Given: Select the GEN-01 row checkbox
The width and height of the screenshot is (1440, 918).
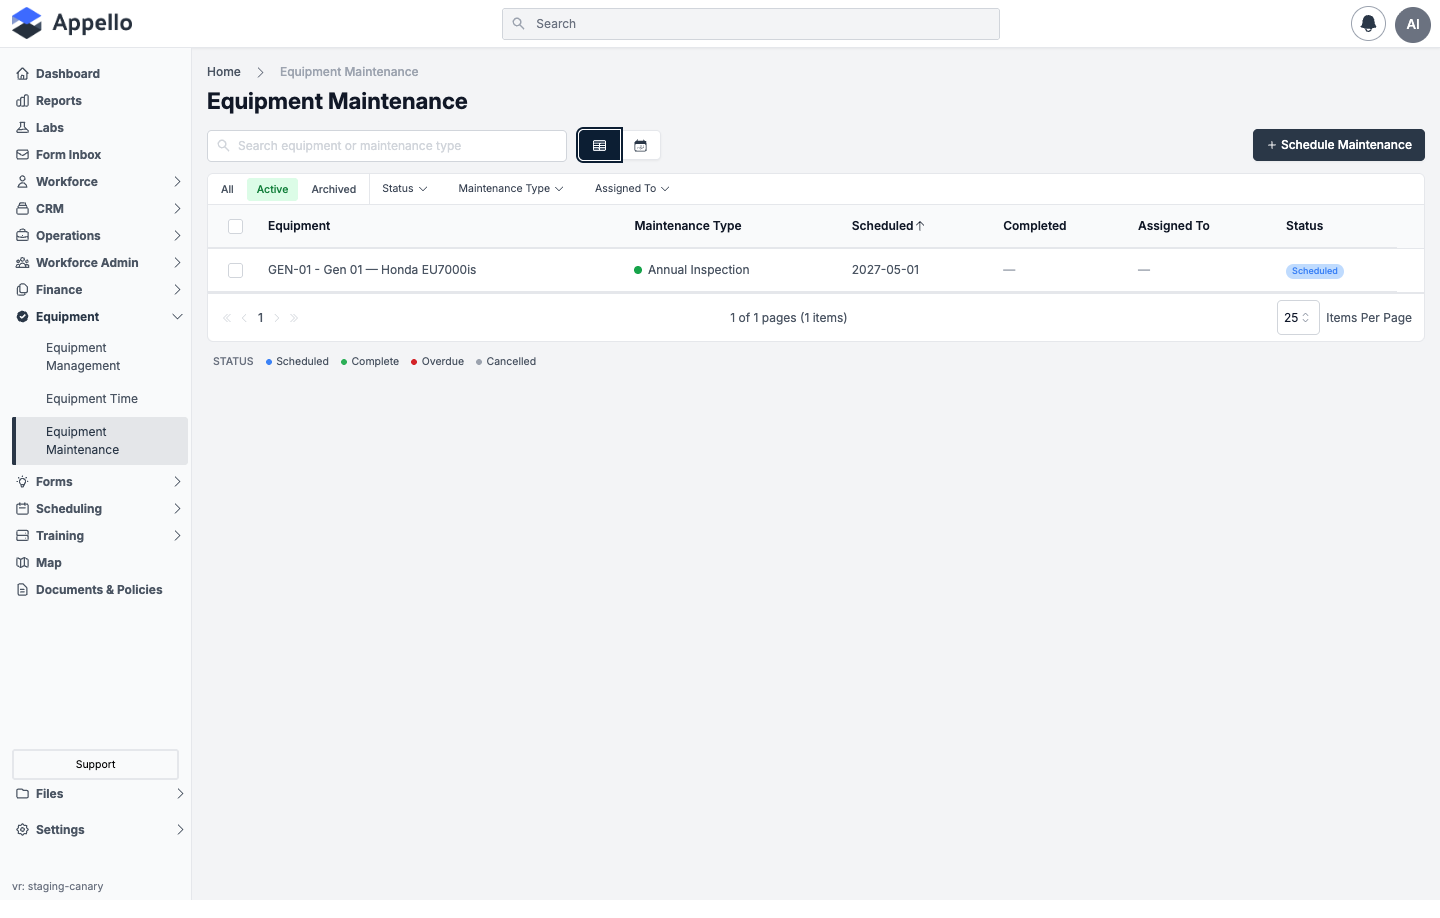Looking at the screenshot, I should [x=236, y=271].
